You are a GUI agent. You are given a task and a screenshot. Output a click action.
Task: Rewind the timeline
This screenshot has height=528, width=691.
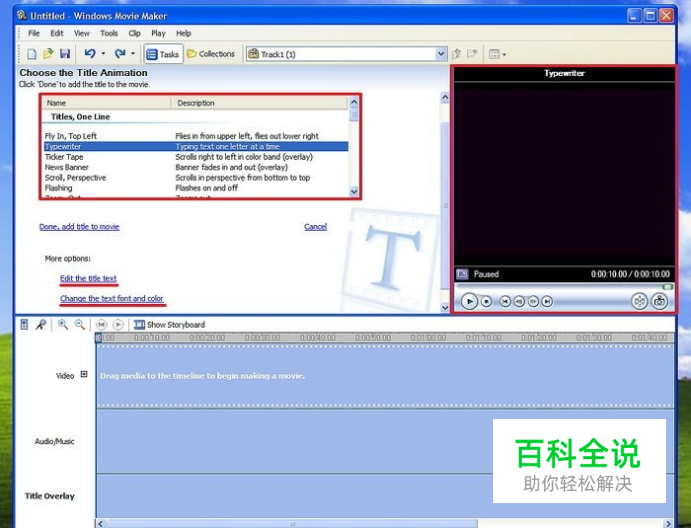pos(101,325)
